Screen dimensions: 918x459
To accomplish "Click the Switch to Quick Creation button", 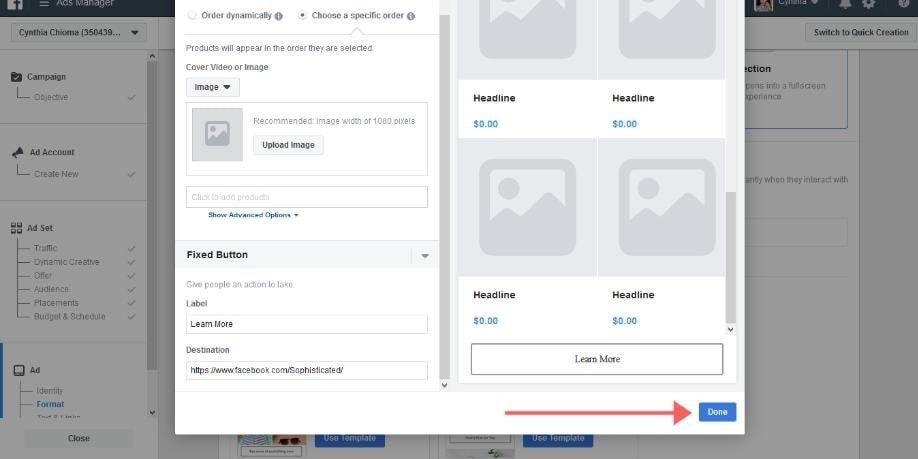I will pos(861,32).
